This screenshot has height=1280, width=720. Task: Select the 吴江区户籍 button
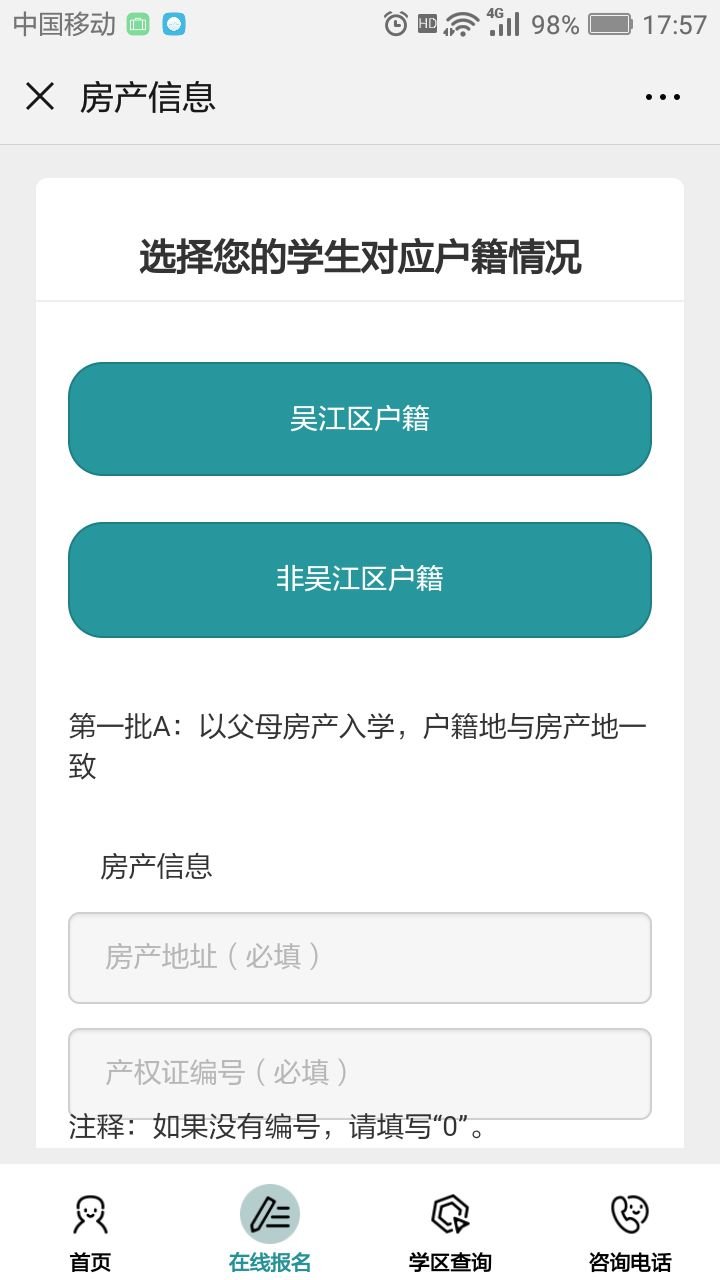tap(360, 419)
